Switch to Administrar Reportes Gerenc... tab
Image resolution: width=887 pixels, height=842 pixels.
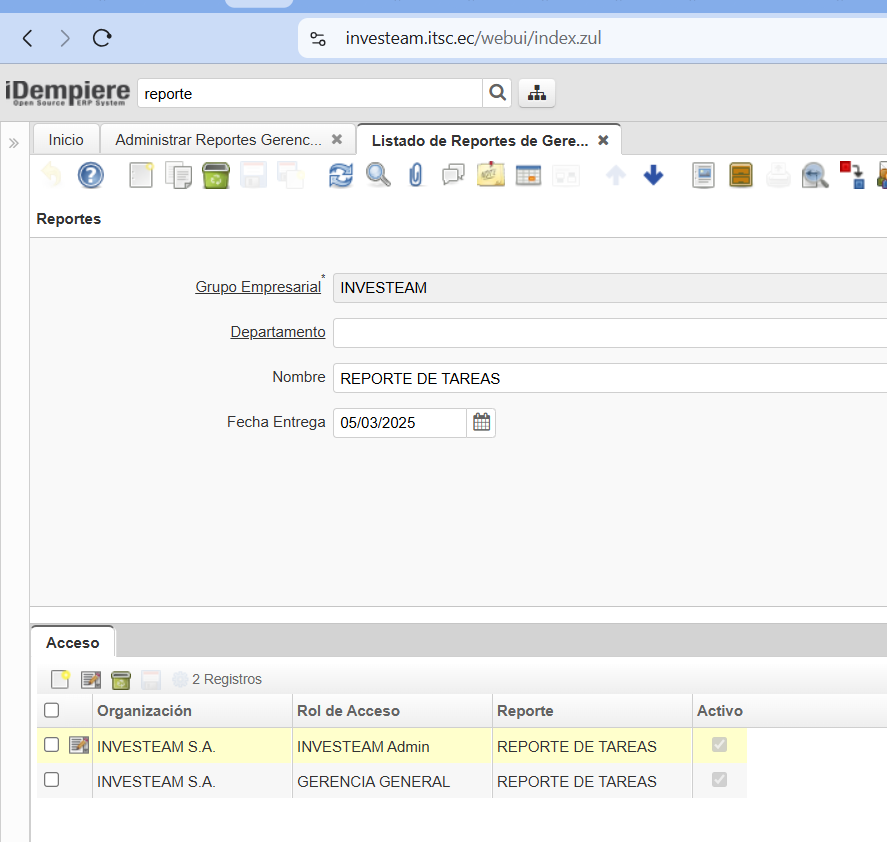tap(218, 140)
